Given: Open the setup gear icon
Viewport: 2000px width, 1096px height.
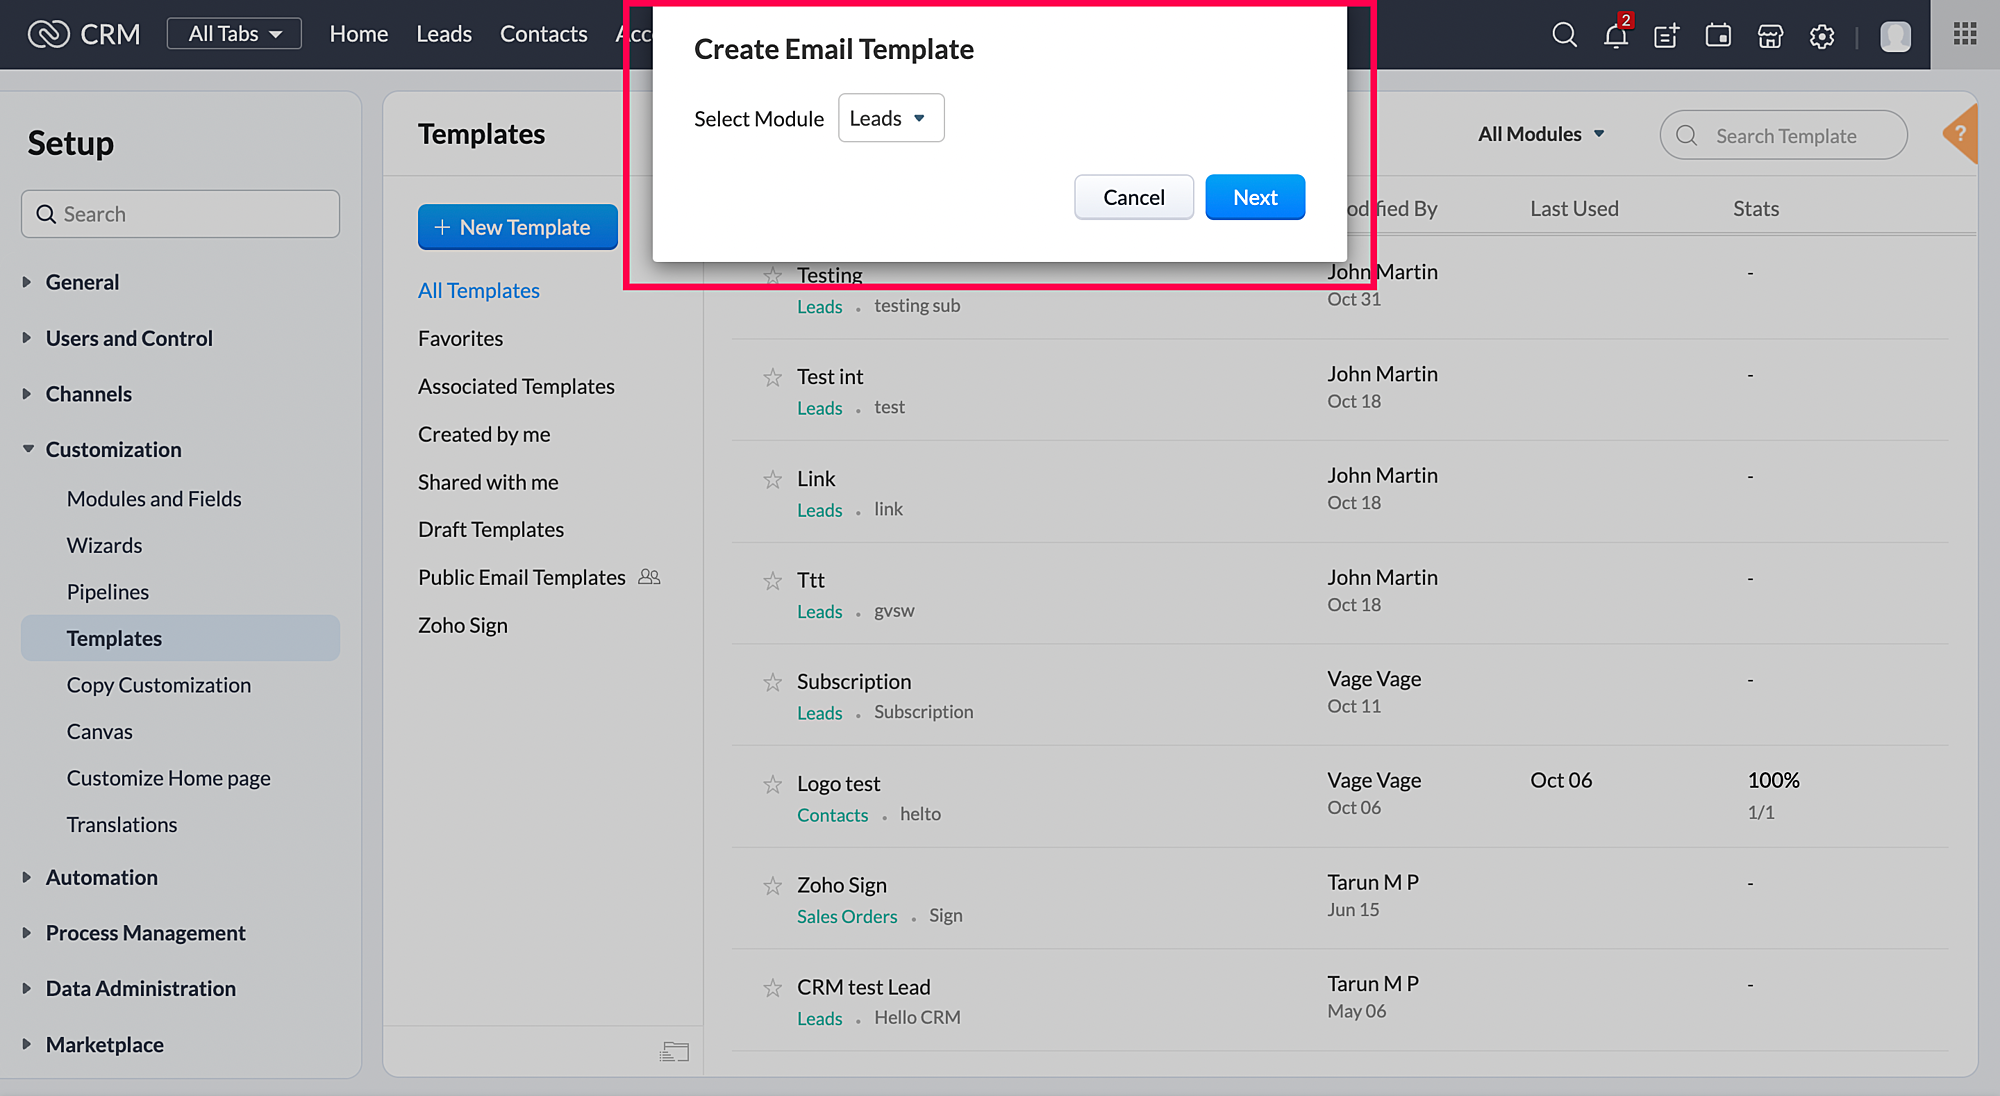Looking at the screenshot, I should point(1822,36).
